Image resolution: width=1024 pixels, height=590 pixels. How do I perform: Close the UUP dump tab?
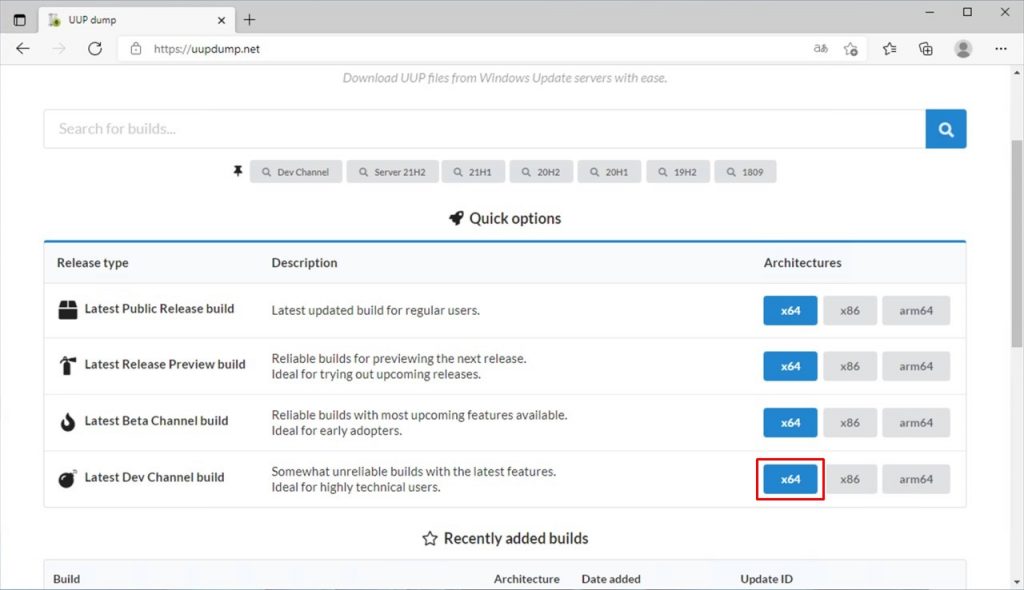pos(221,20)
